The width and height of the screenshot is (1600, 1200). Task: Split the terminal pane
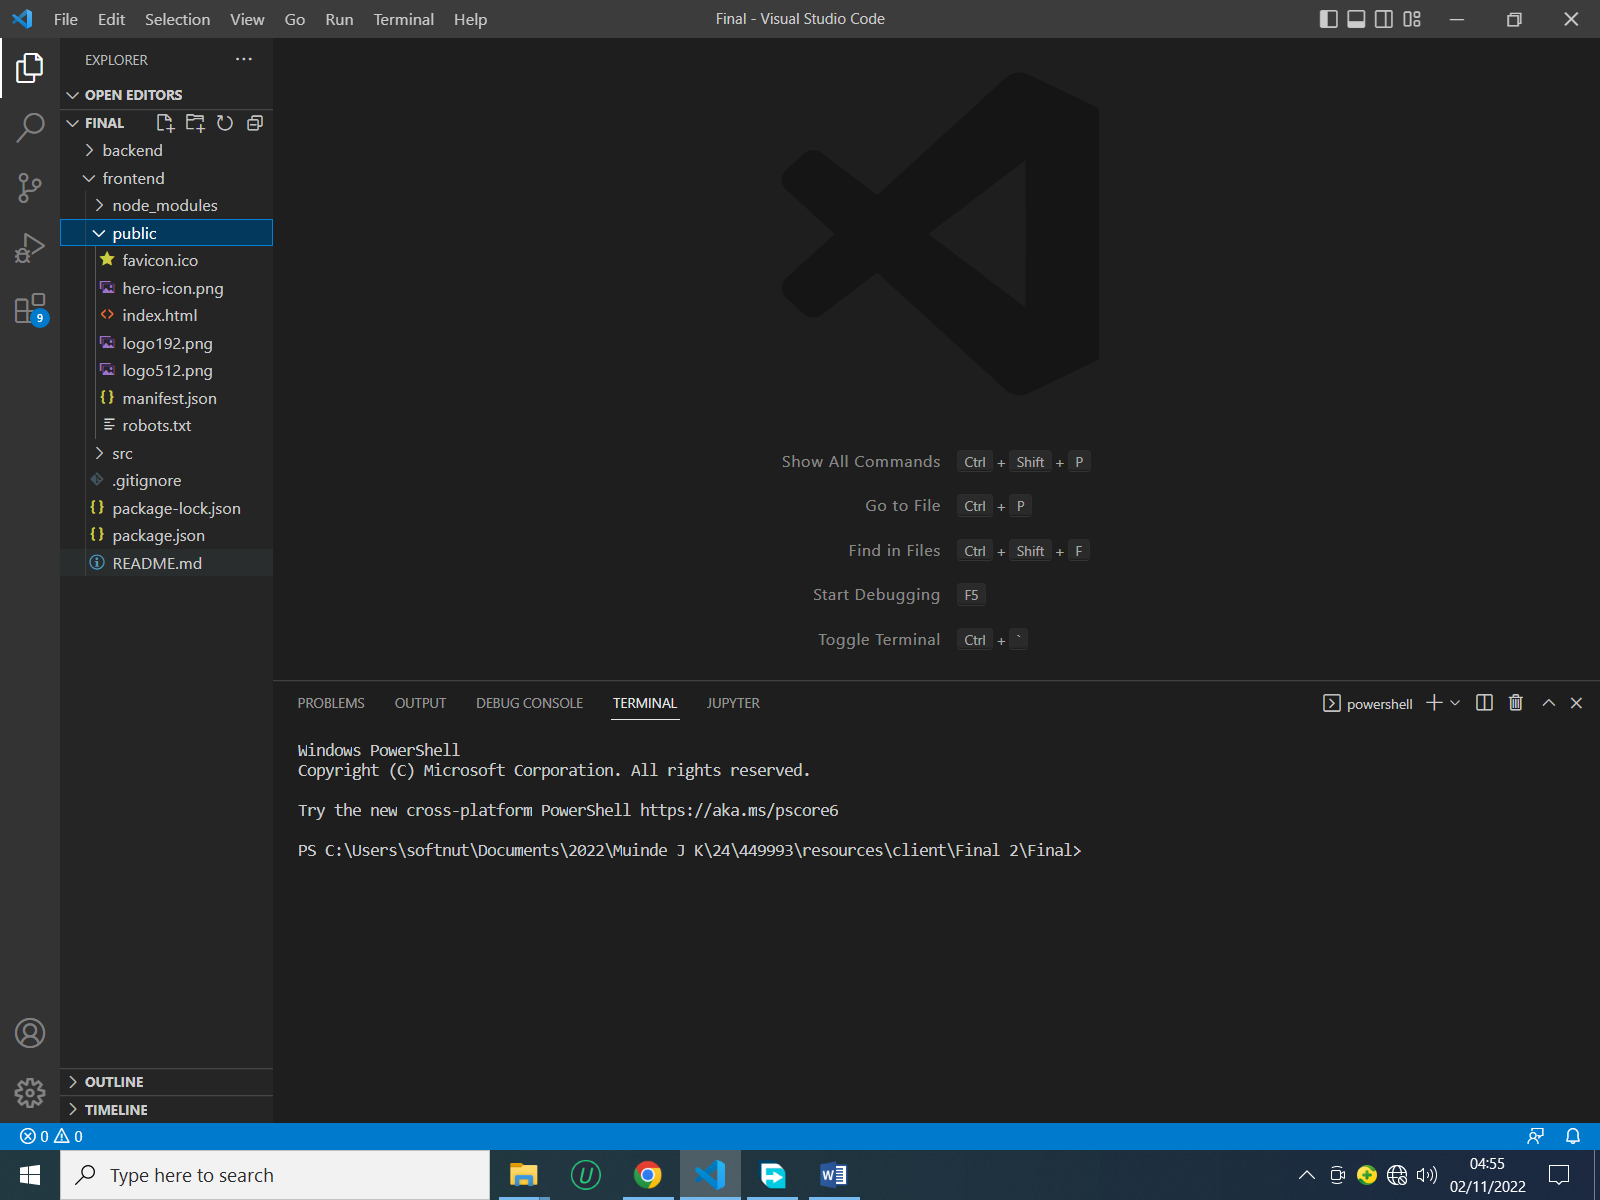(1484, 703)
